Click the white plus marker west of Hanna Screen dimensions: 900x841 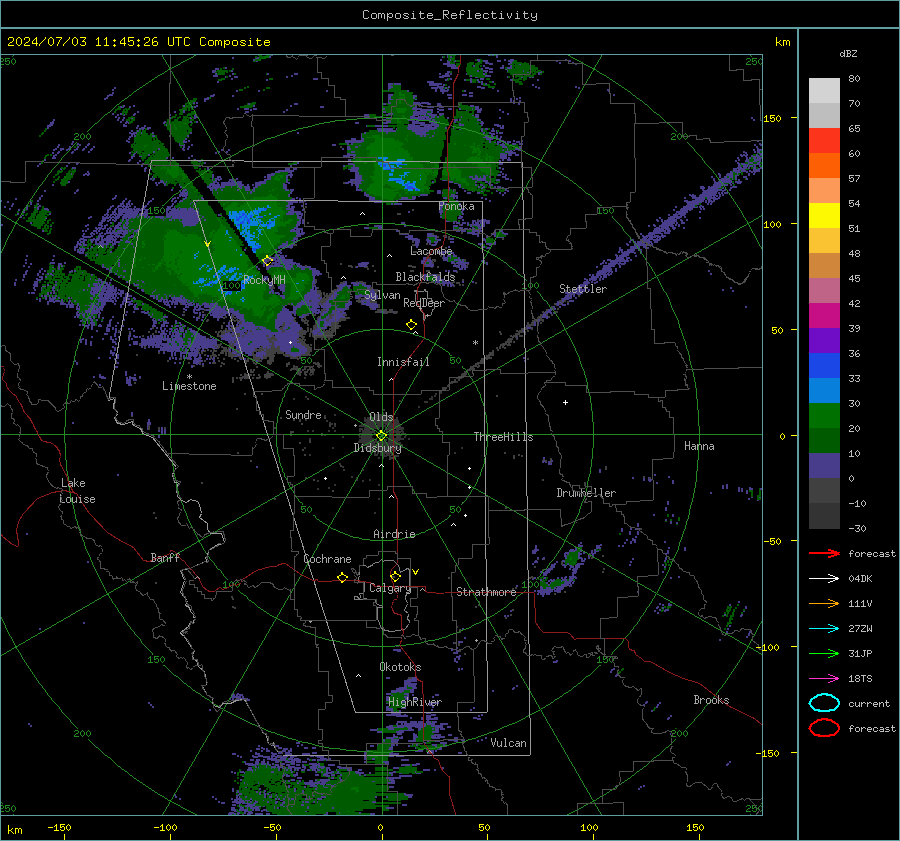(565, 402)
